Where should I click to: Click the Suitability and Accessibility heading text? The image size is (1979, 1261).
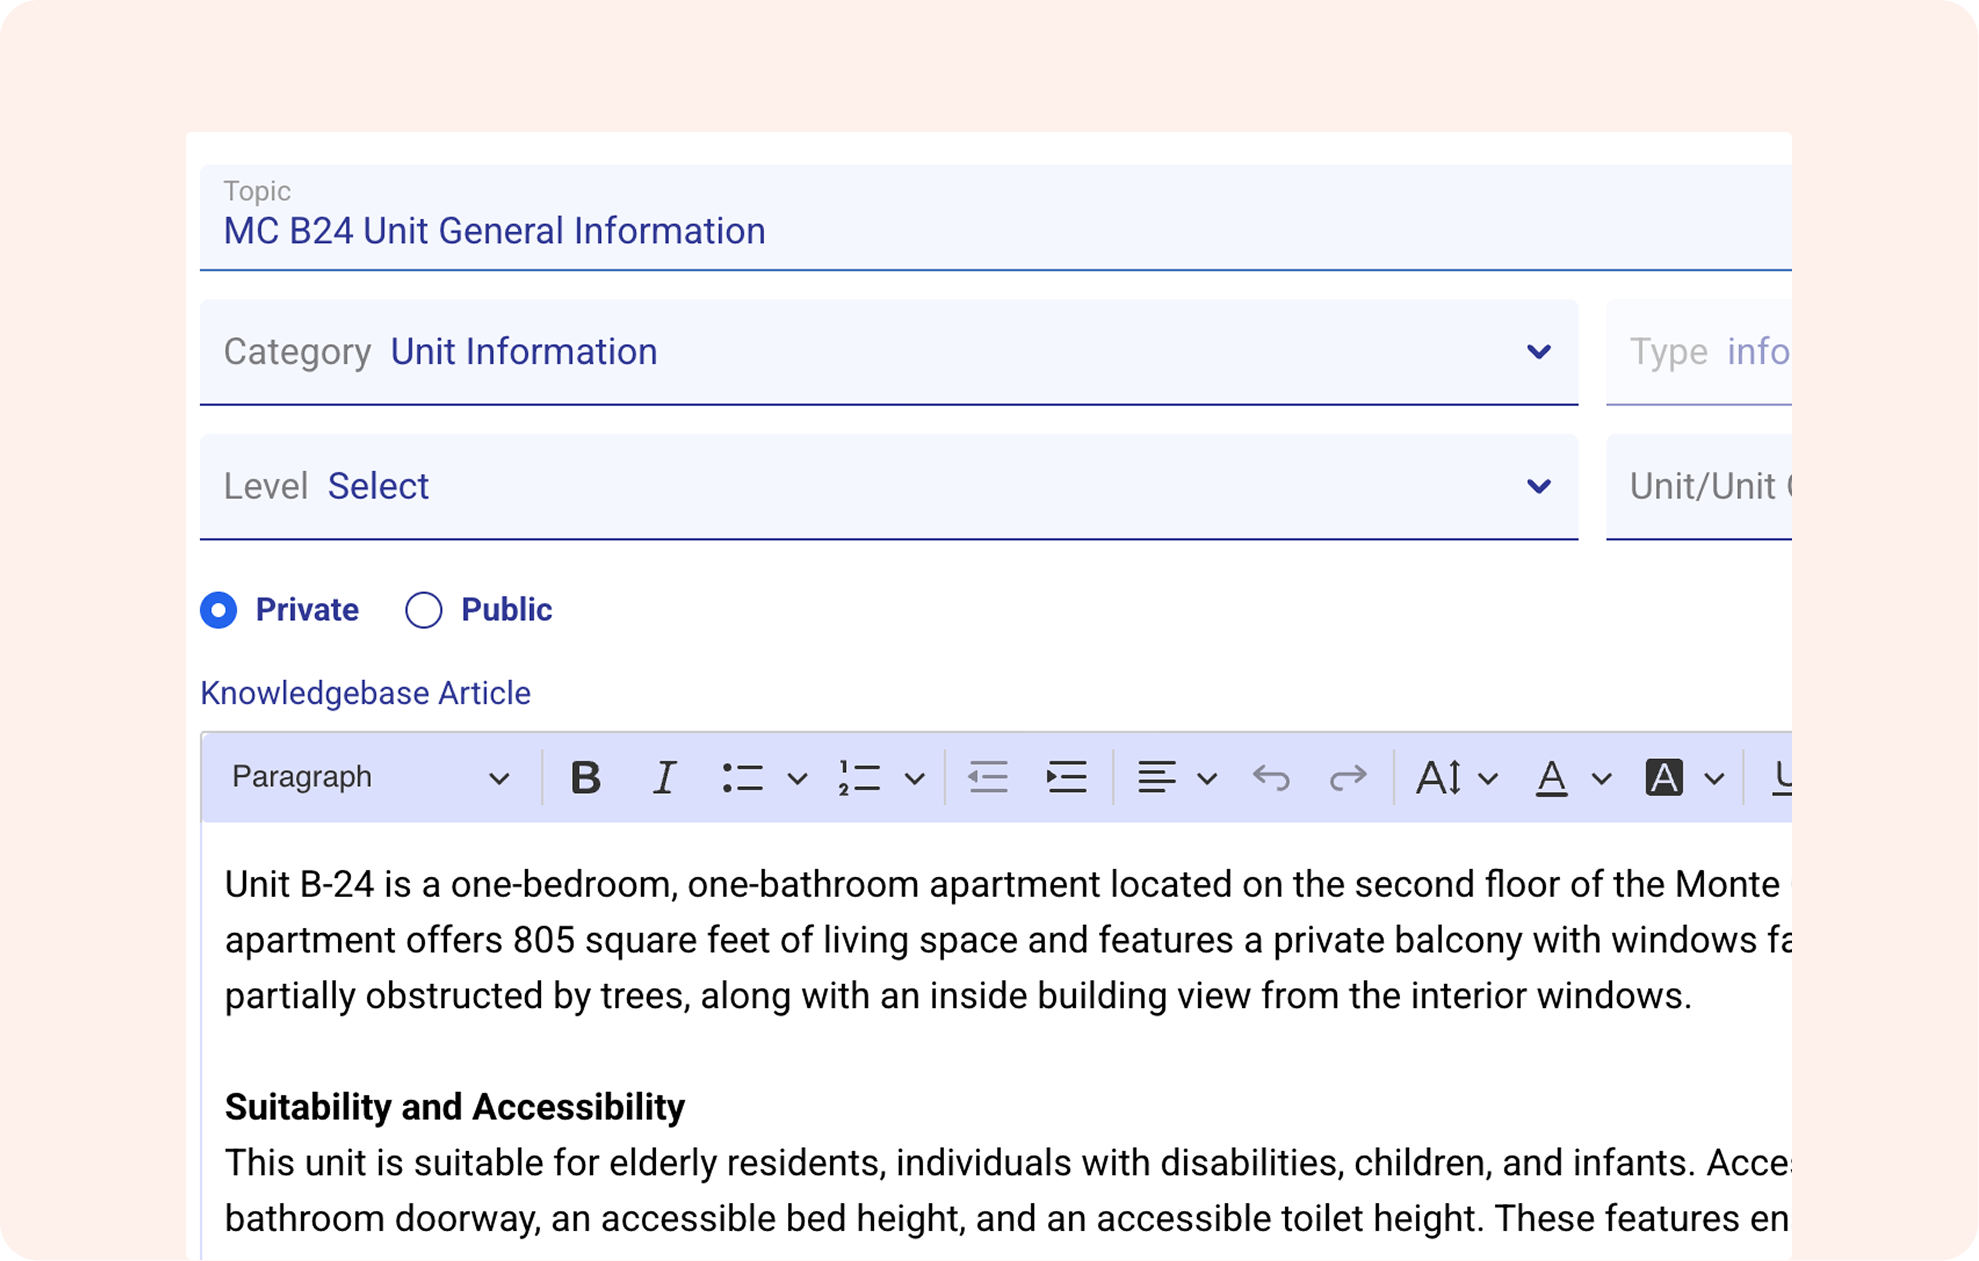click(x=455, y=1107)
